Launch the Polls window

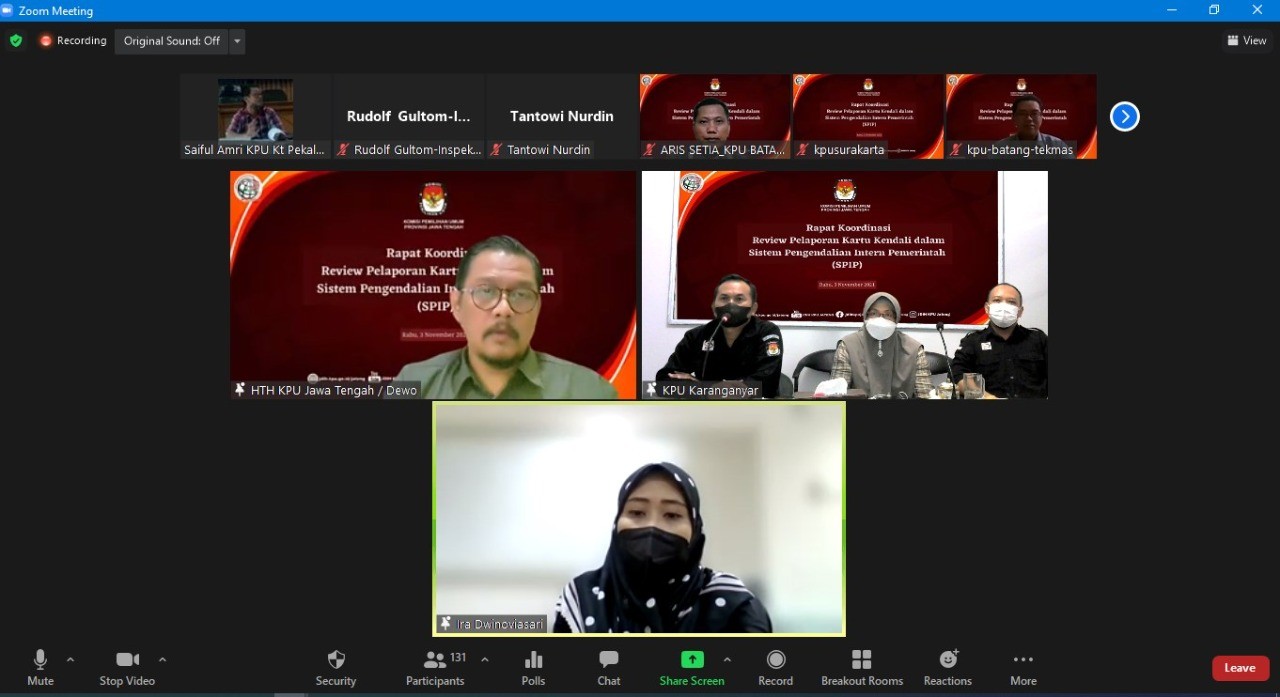click(533, 667)
